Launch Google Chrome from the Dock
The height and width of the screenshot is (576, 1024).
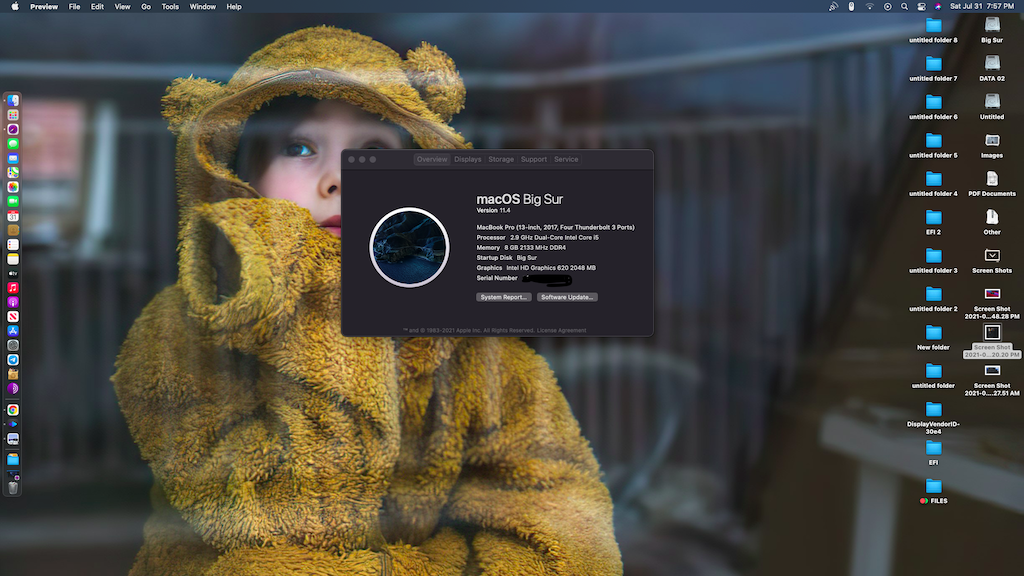(x=13, y=410)
